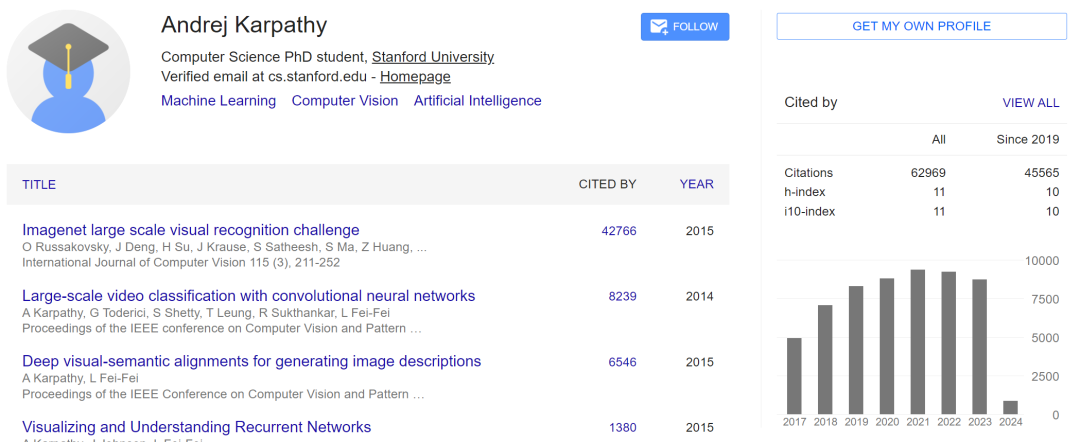The width and height of the screenshot is (1080, 442).
Task: Click the 2024 bar in citation chart
Action: 1010,407
